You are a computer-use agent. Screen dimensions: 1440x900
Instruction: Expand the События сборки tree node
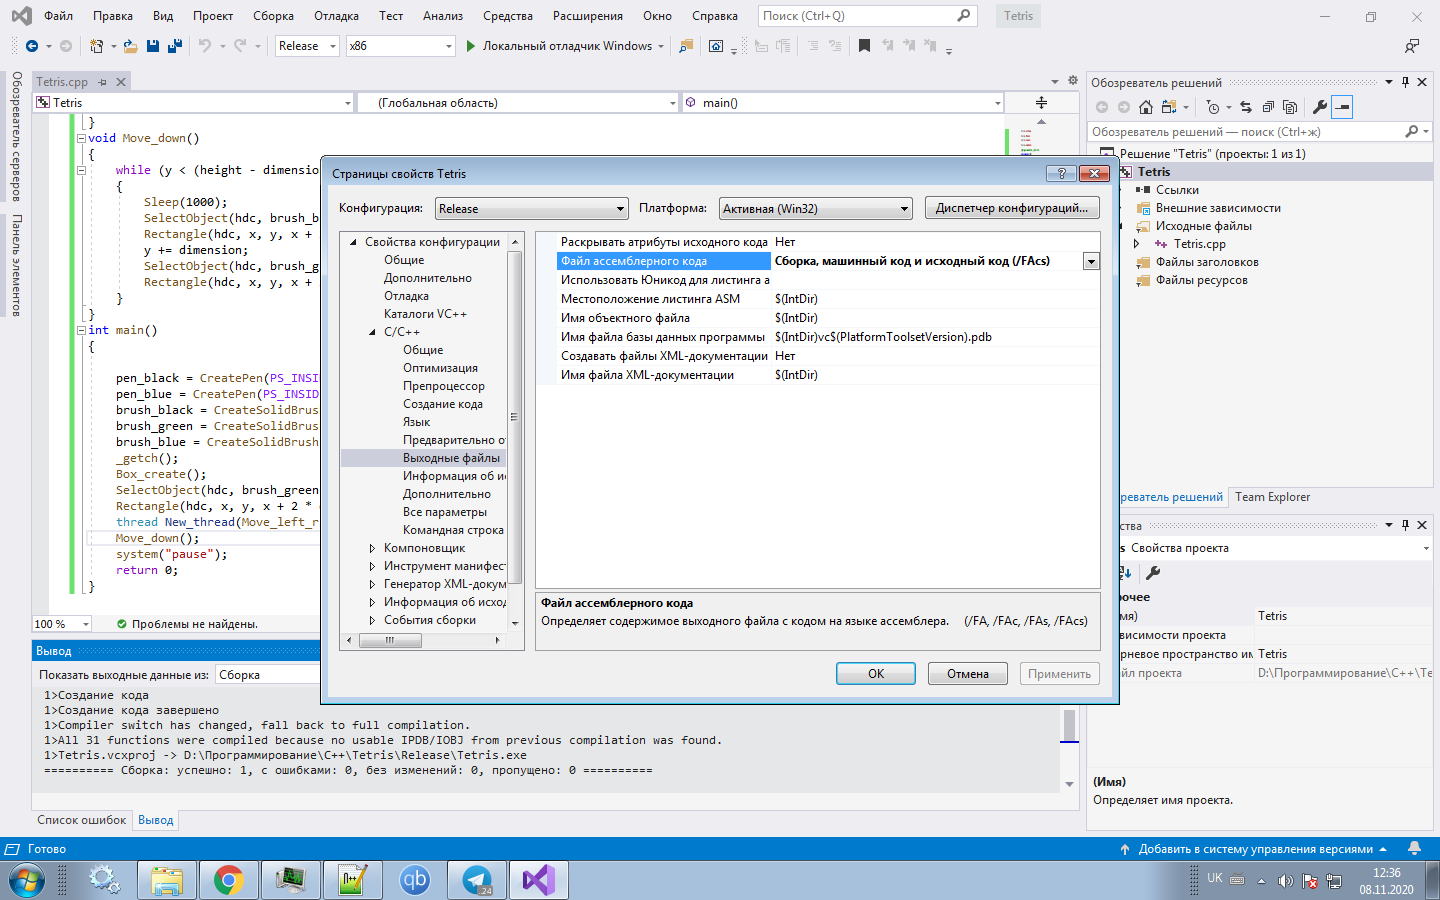click(372, 620)
